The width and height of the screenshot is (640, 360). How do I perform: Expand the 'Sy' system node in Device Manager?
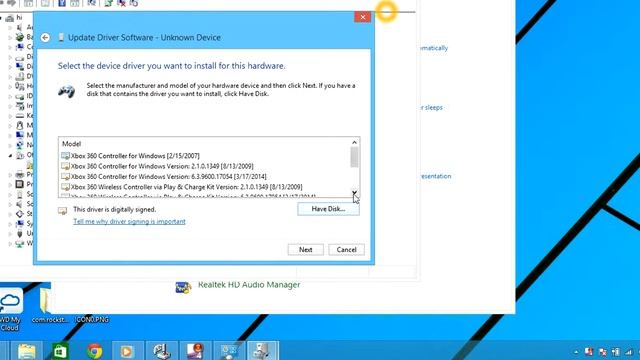click(x=10, y=224)
